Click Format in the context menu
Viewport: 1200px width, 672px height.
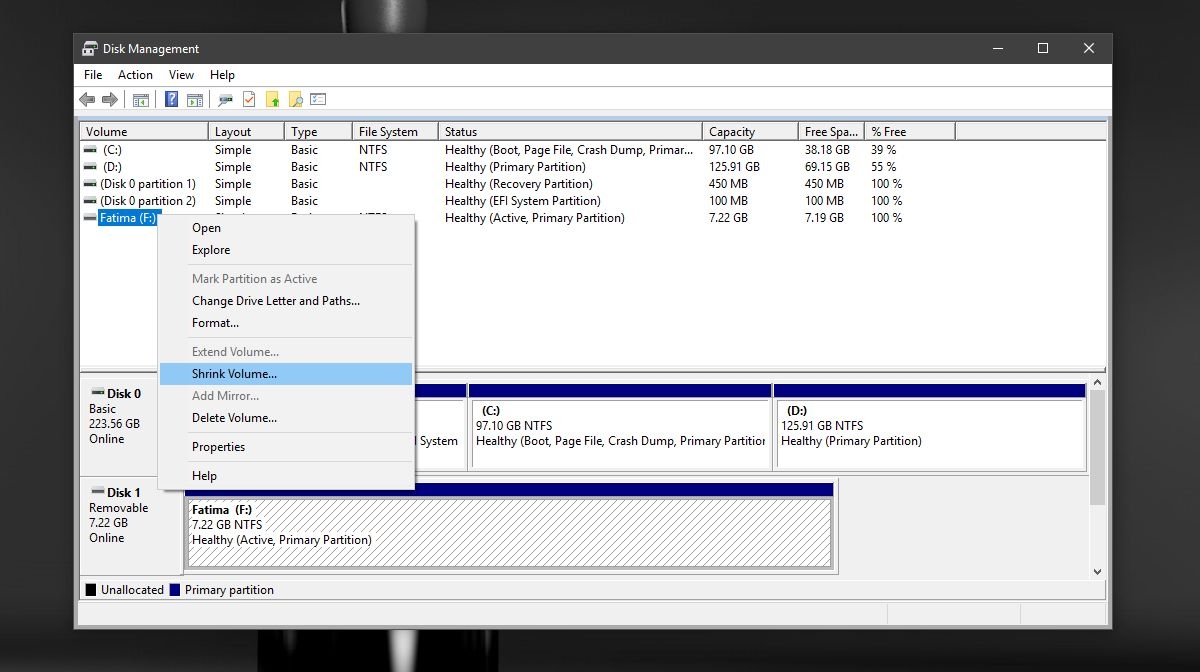[215, 323]
